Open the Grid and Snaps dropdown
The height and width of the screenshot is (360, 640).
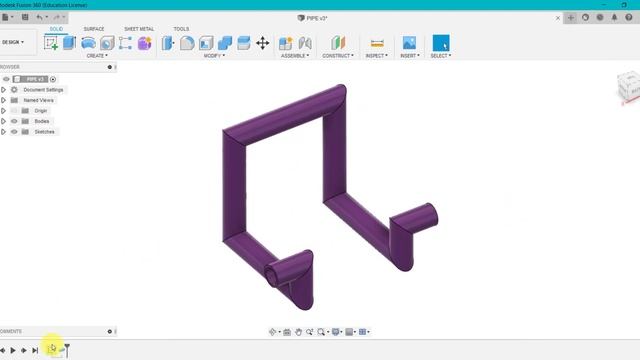pos(351,332)
